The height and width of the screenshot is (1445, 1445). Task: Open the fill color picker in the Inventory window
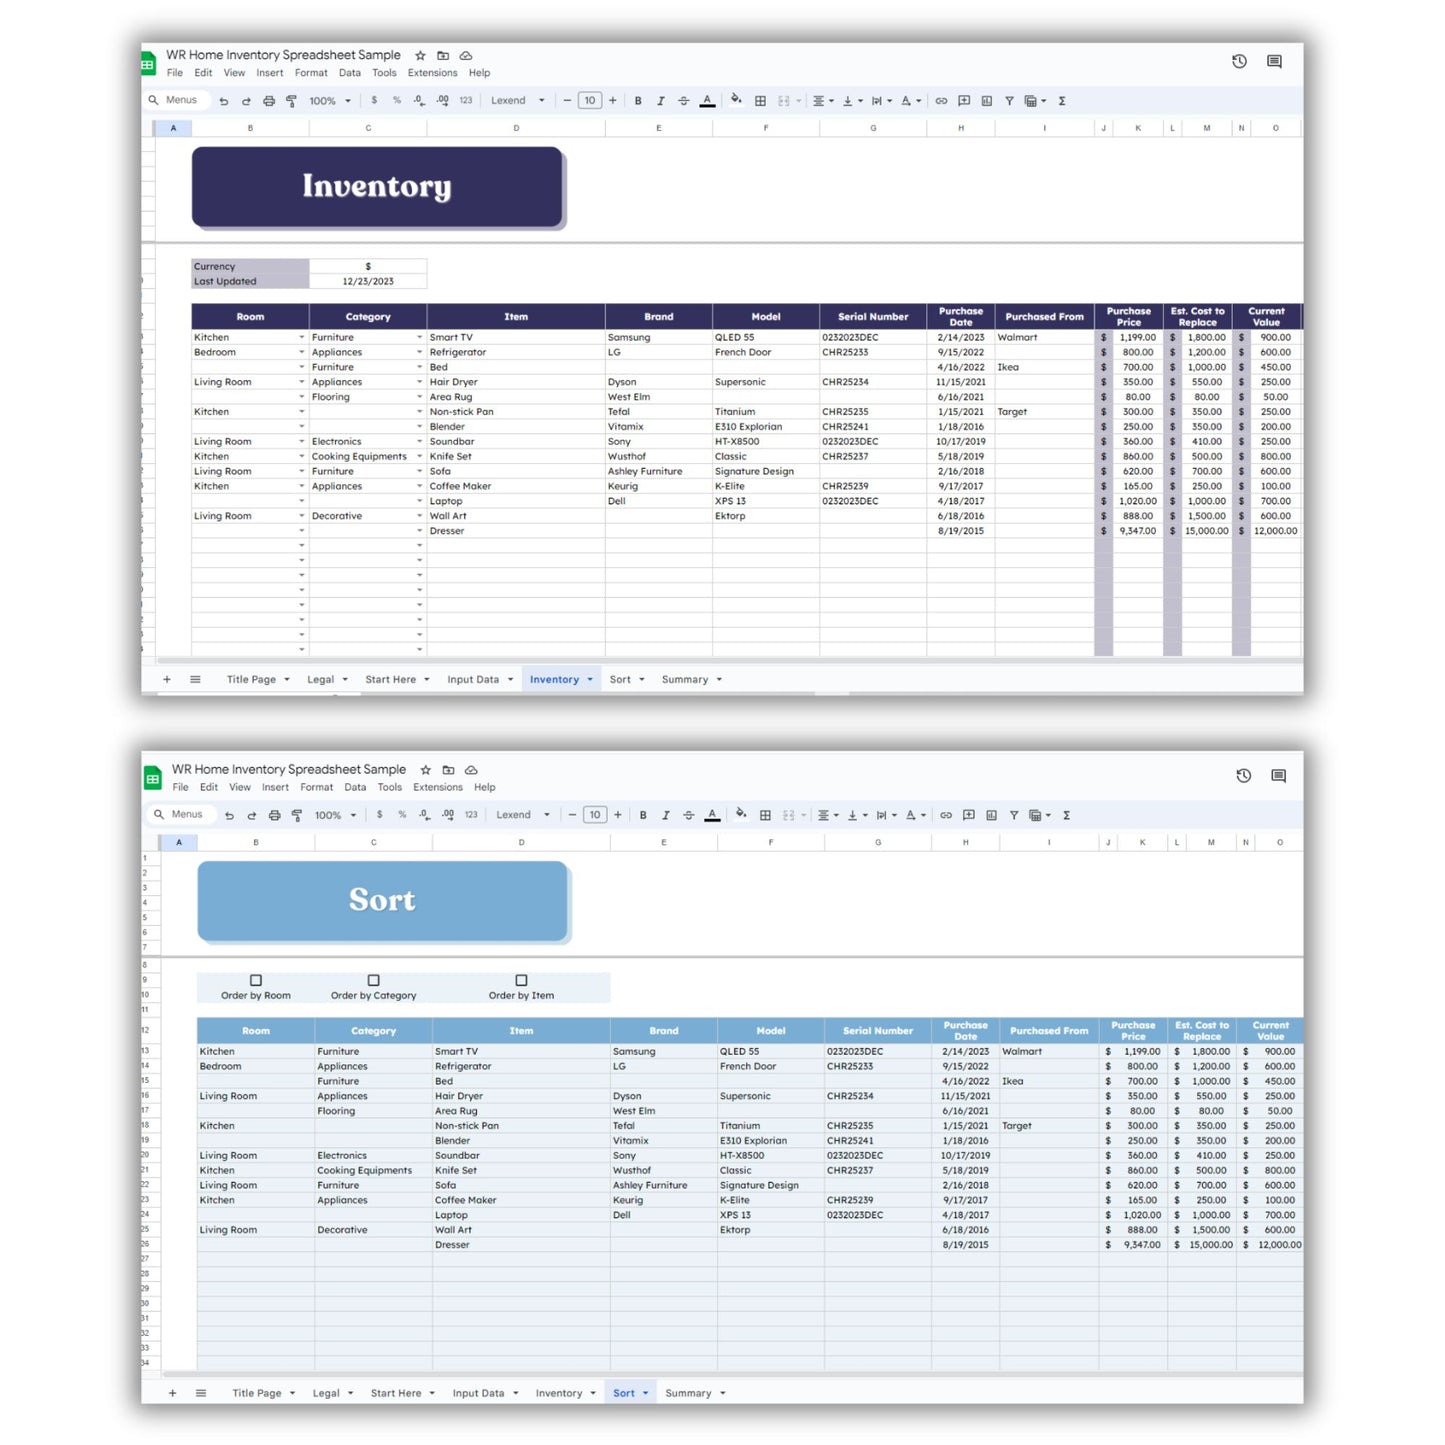pos(736,100)
